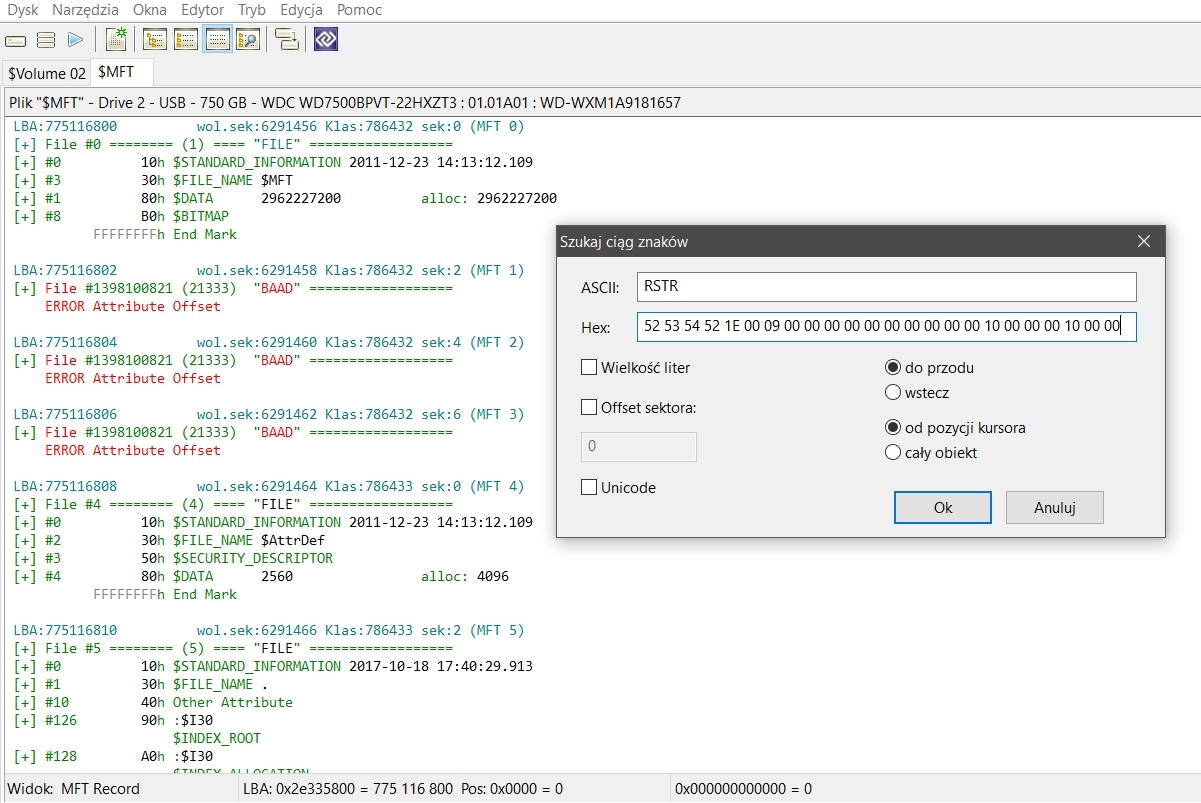Expand BAAD record at LBA 775116804
Viewport: 1201px width, 803px height.
tap(26, 360)
